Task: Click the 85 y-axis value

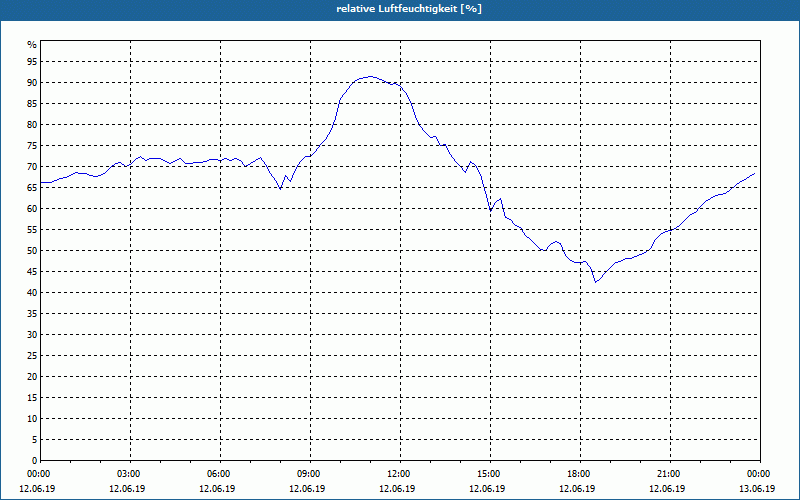Action: pos(32,104)
